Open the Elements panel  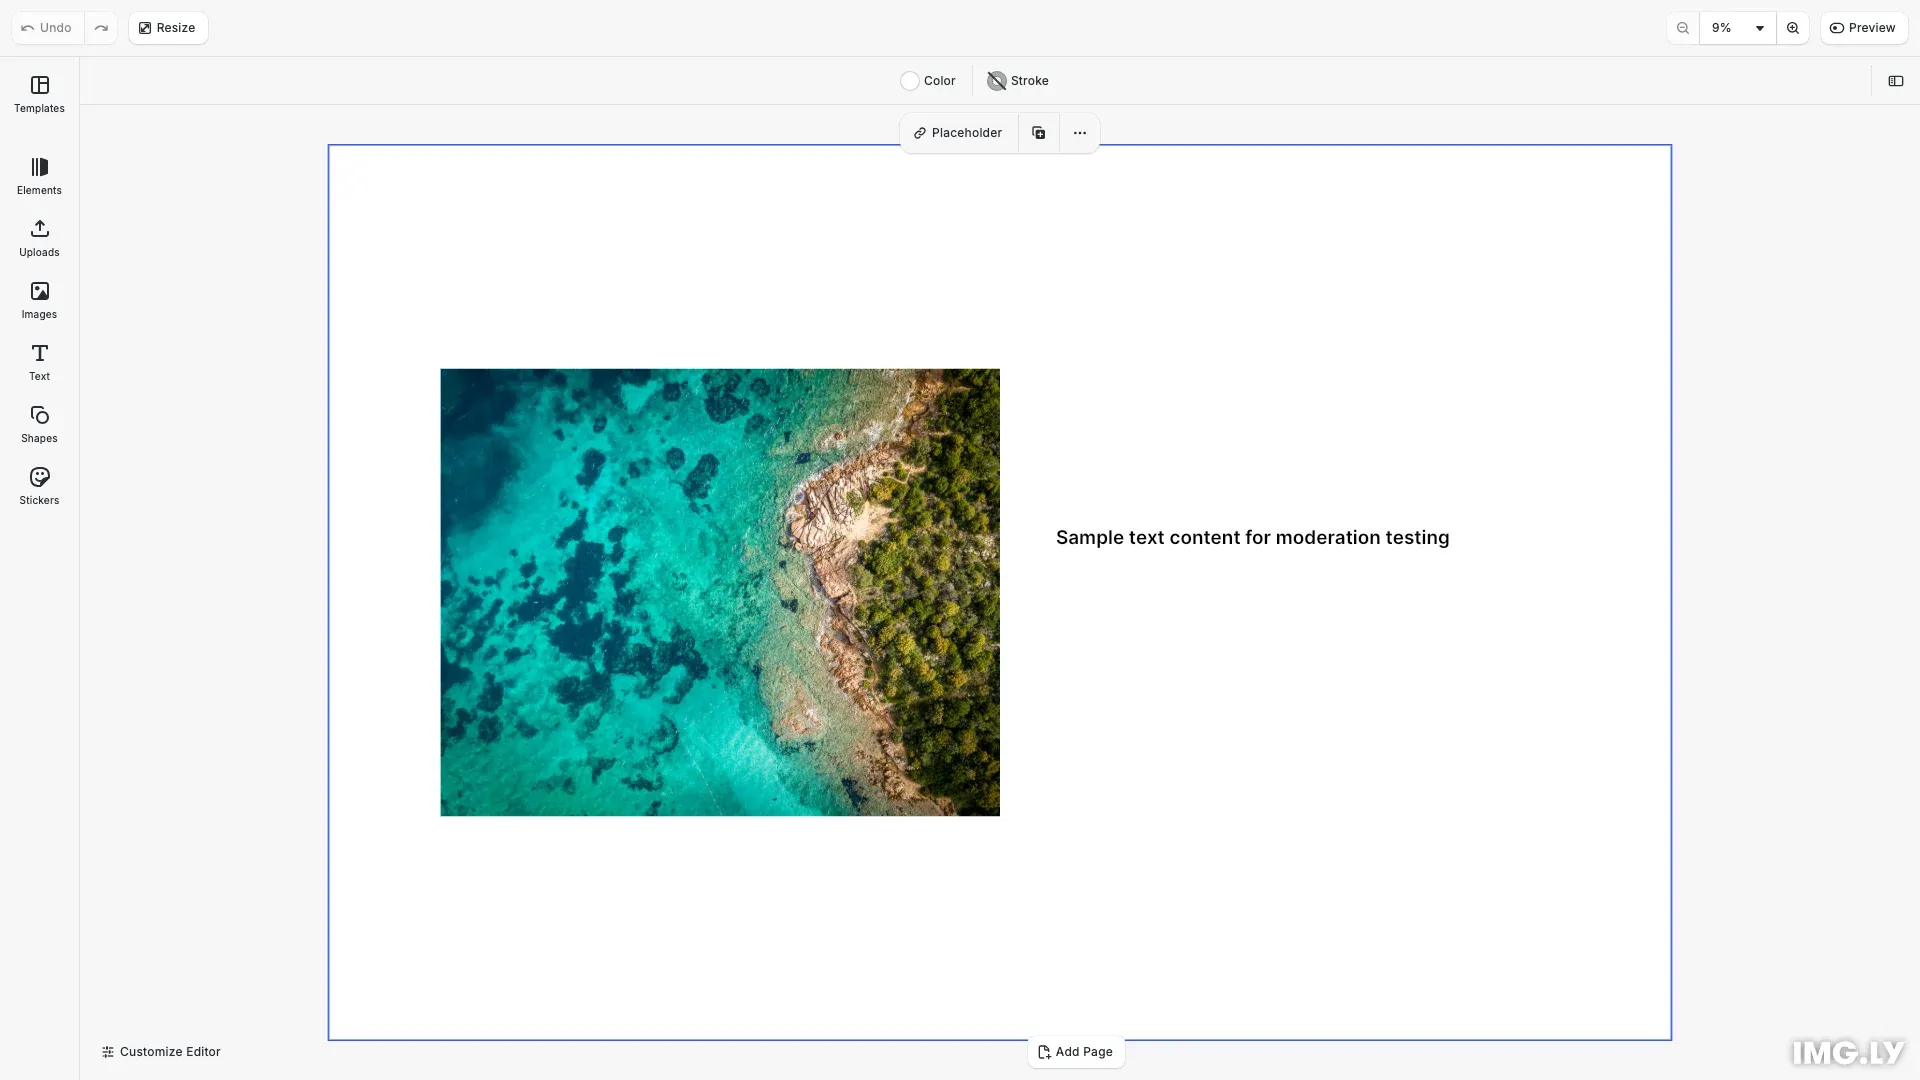[39, 176]
